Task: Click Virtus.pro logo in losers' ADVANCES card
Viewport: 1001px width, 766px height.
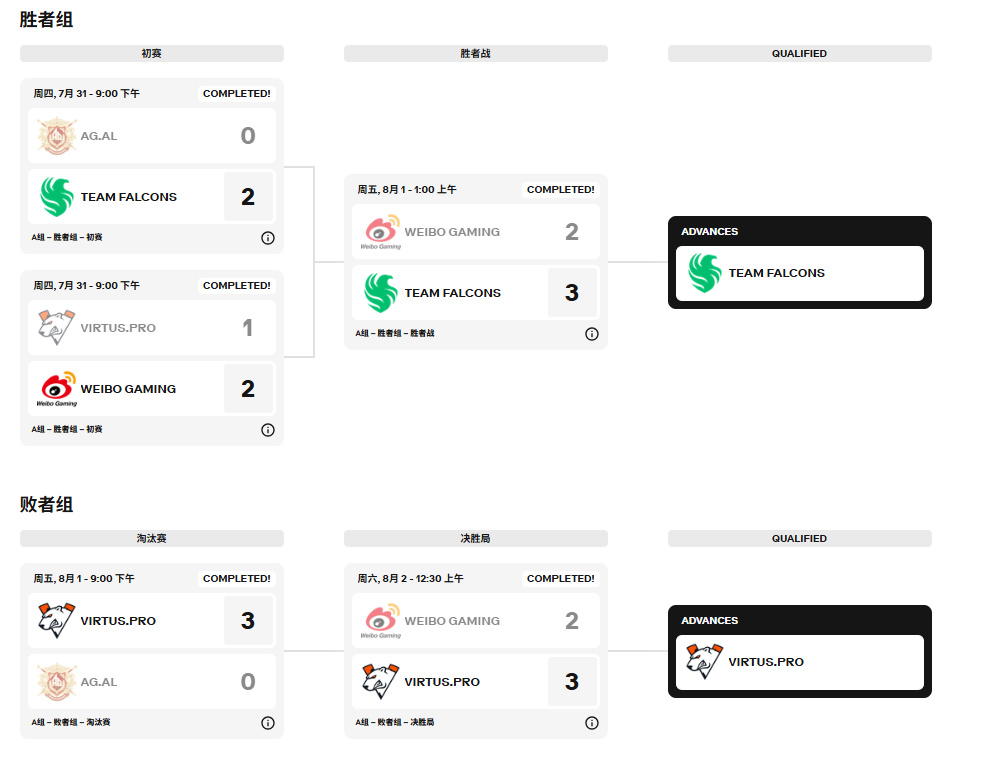Action: (x=704, y=662)
